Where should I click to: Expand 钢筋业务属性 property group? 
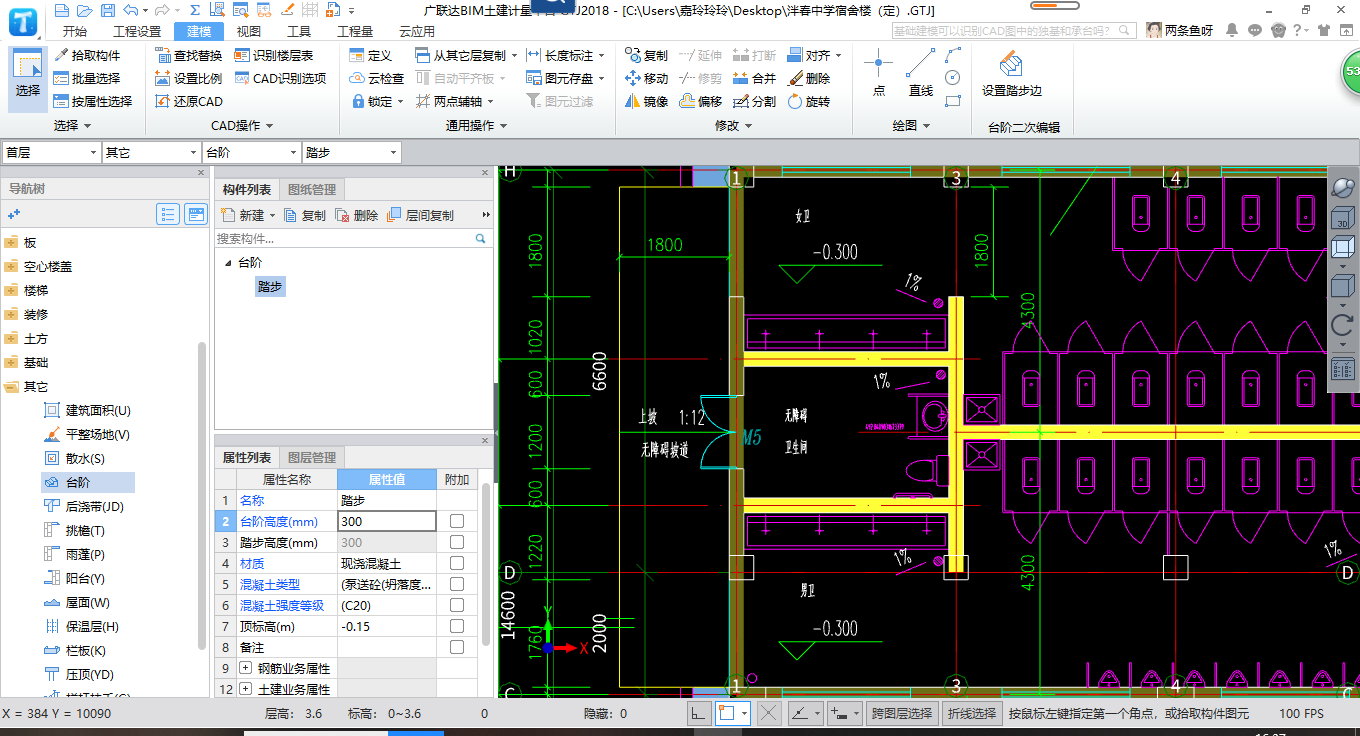(x=246, y=668)
